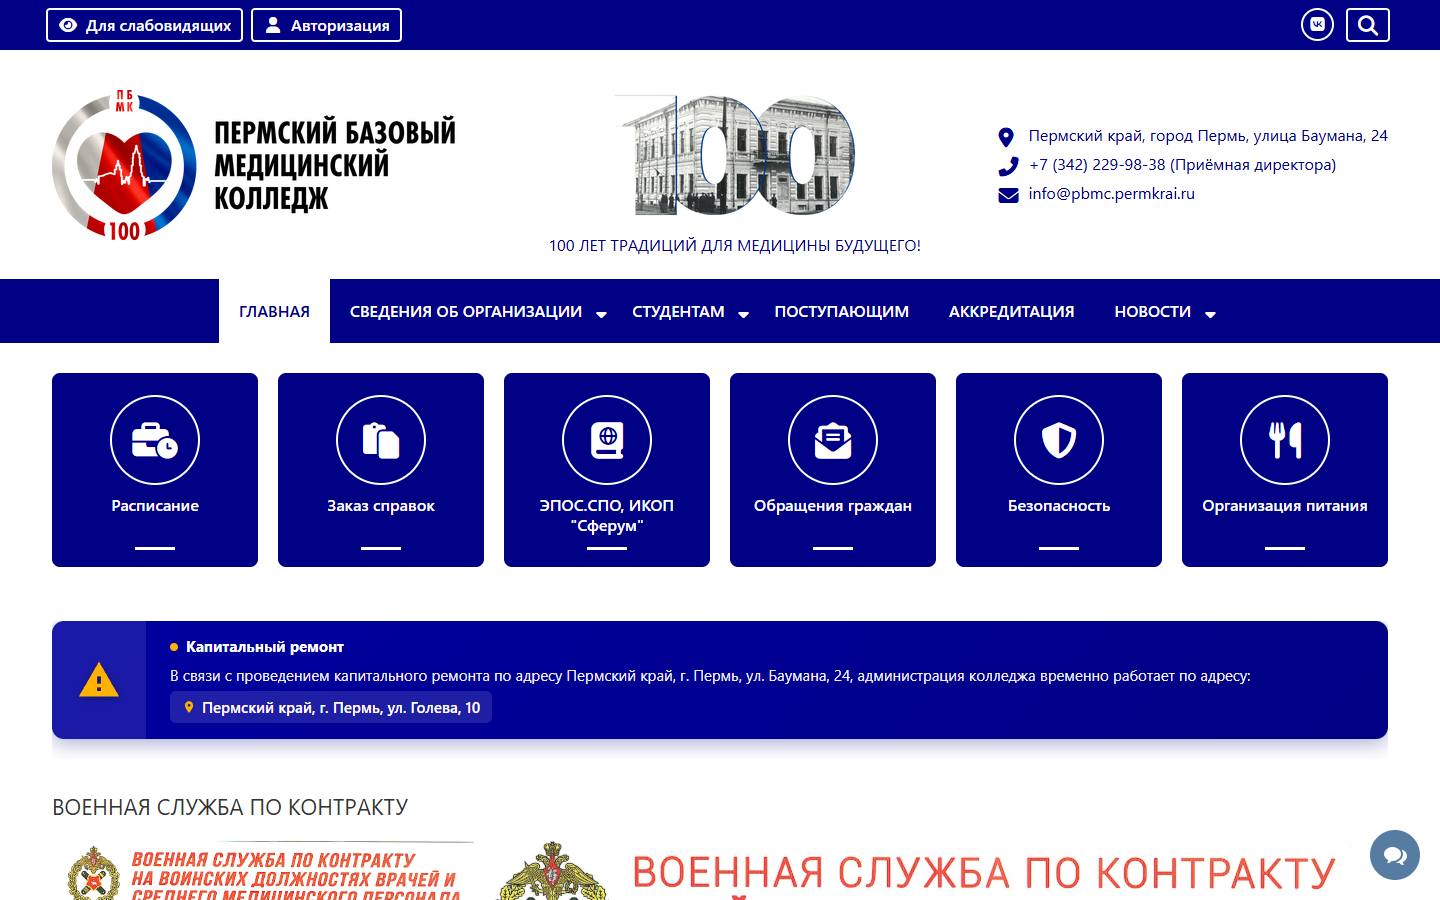Screen dimensions: 1440x900
Task: Open the Студентам menu item
Action: (x=678, y=311)
